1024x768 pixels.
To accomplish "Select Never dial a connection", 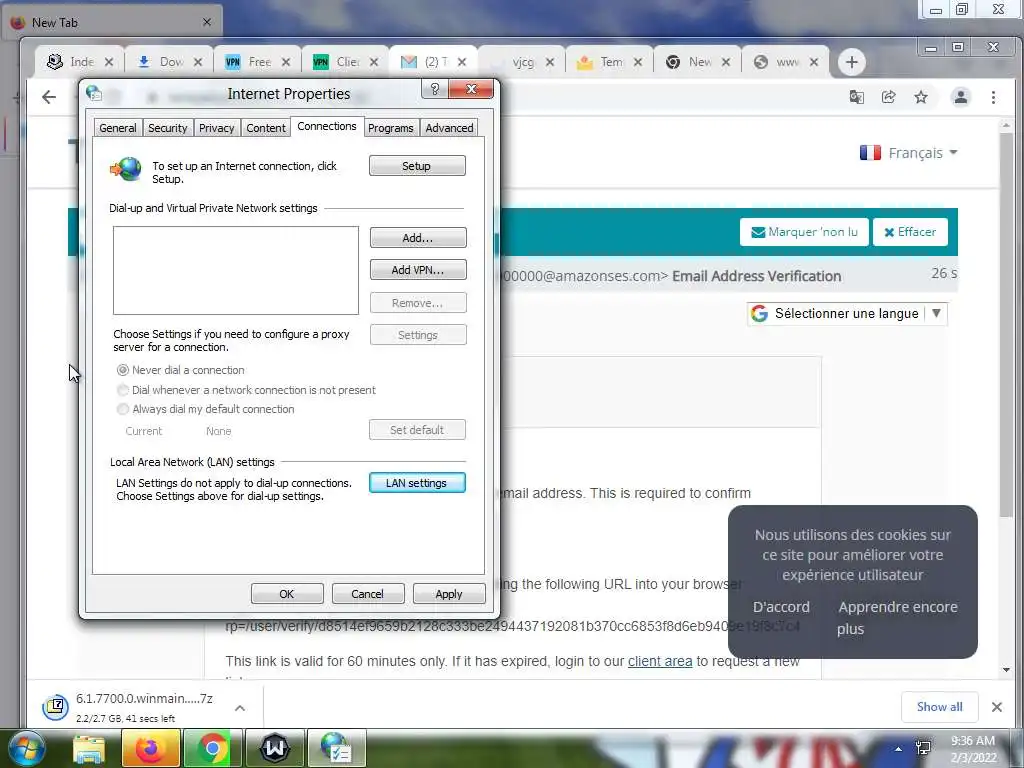I will pos(180,370).
